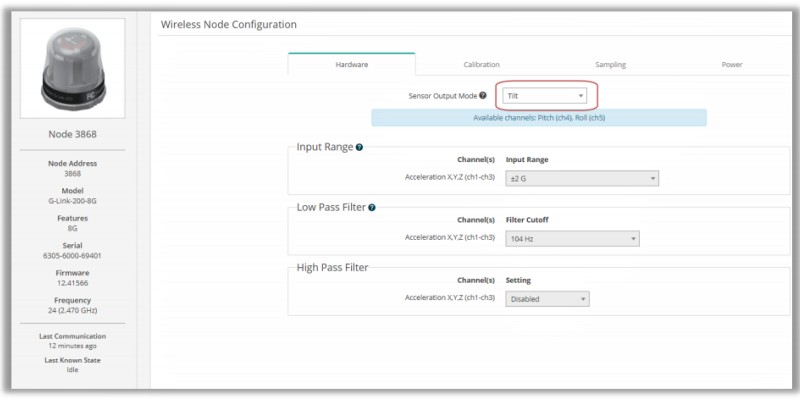Click the Last Communication time entry
This screenshot has height=400, width=800.
(72, 345)
